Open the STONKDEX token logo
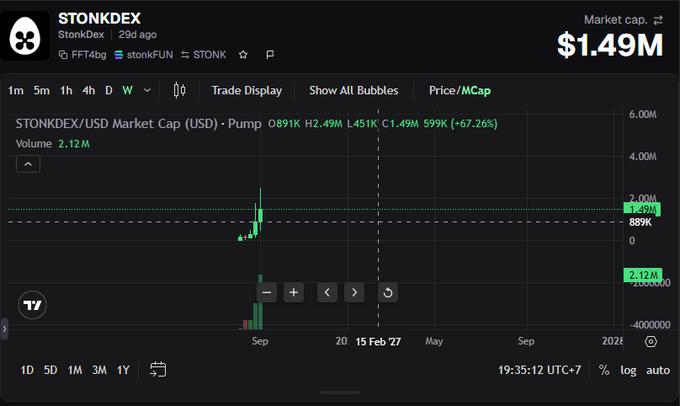The image size is (680, 406). tap(25, 36)
